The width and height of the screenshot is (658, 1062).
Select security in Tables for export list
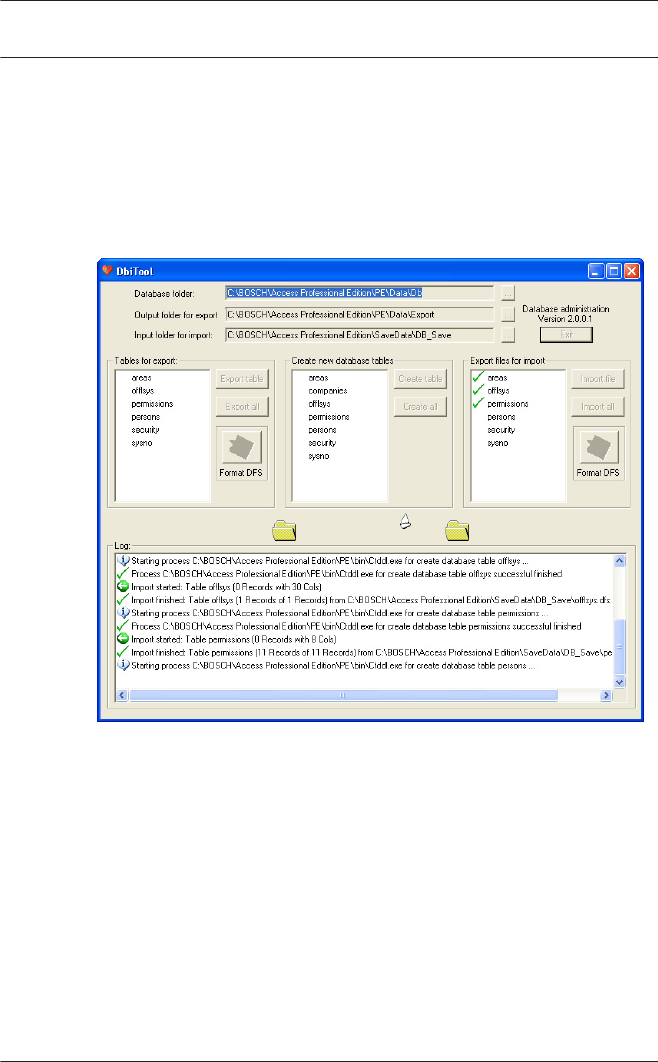146,429
